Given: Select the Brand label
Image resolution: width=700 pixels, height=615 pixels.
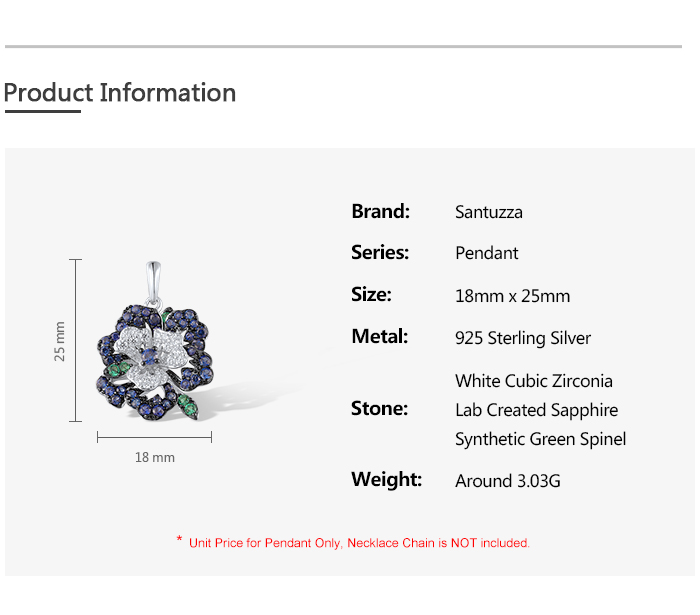Looking at the screenshot, I should click(380, 211).
